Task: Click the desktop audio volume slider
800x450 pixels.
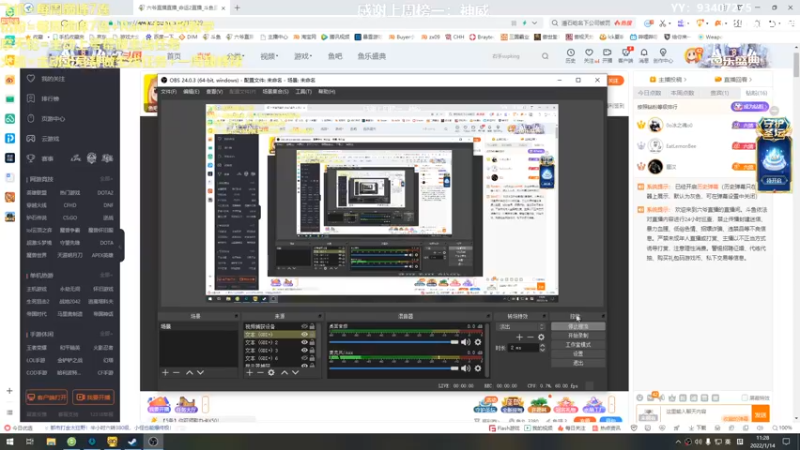Action: [x=393, y=342]
